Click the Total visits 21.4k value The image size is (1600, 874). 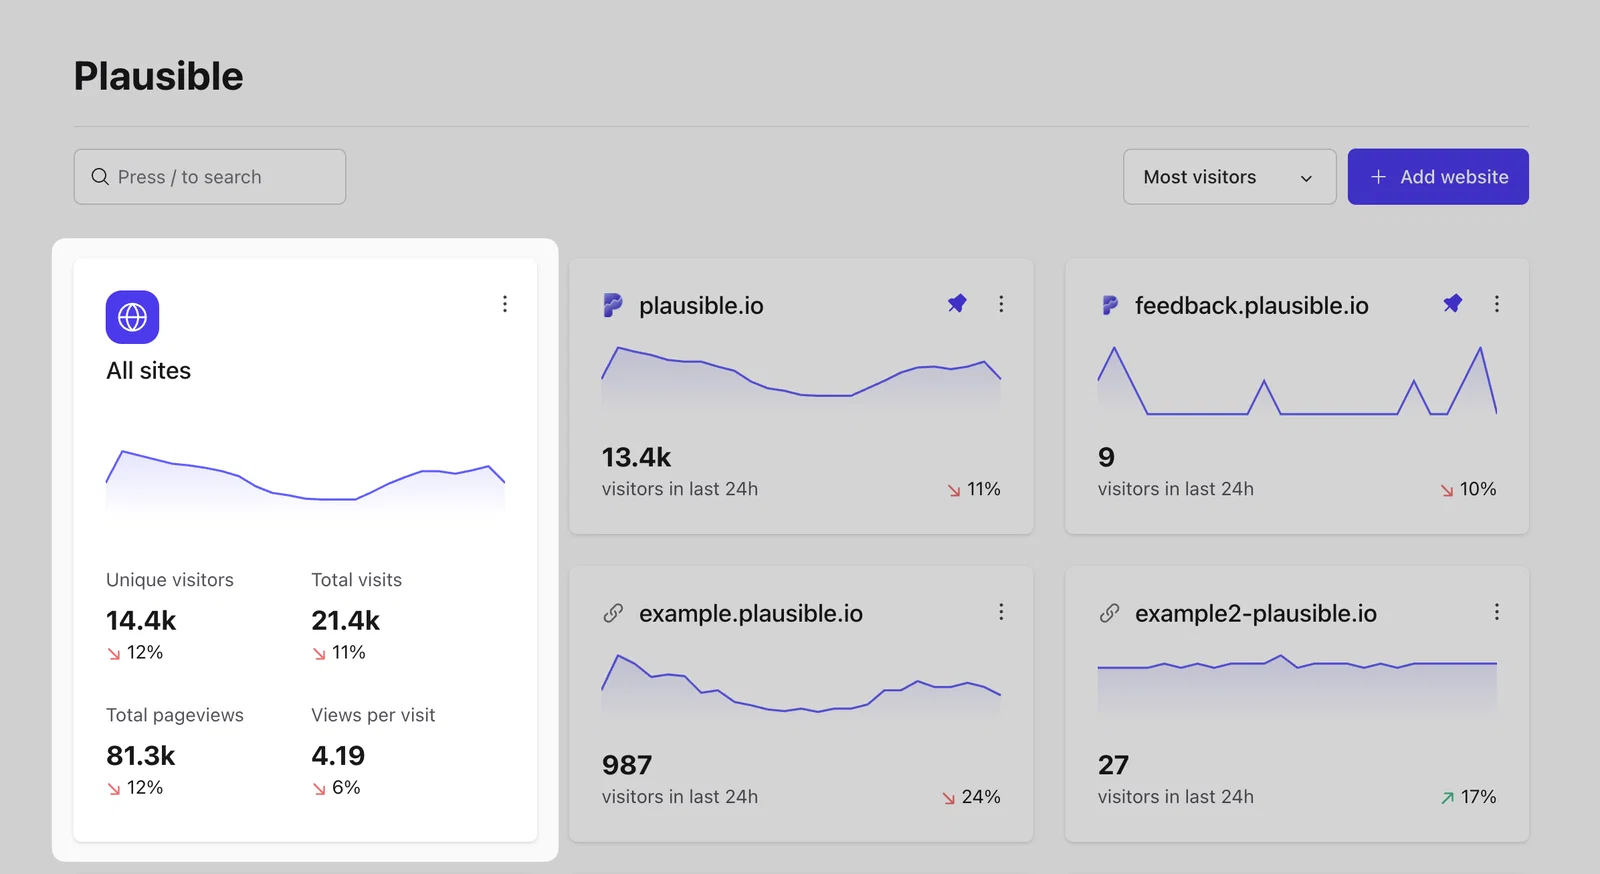[x=345, y=621]
